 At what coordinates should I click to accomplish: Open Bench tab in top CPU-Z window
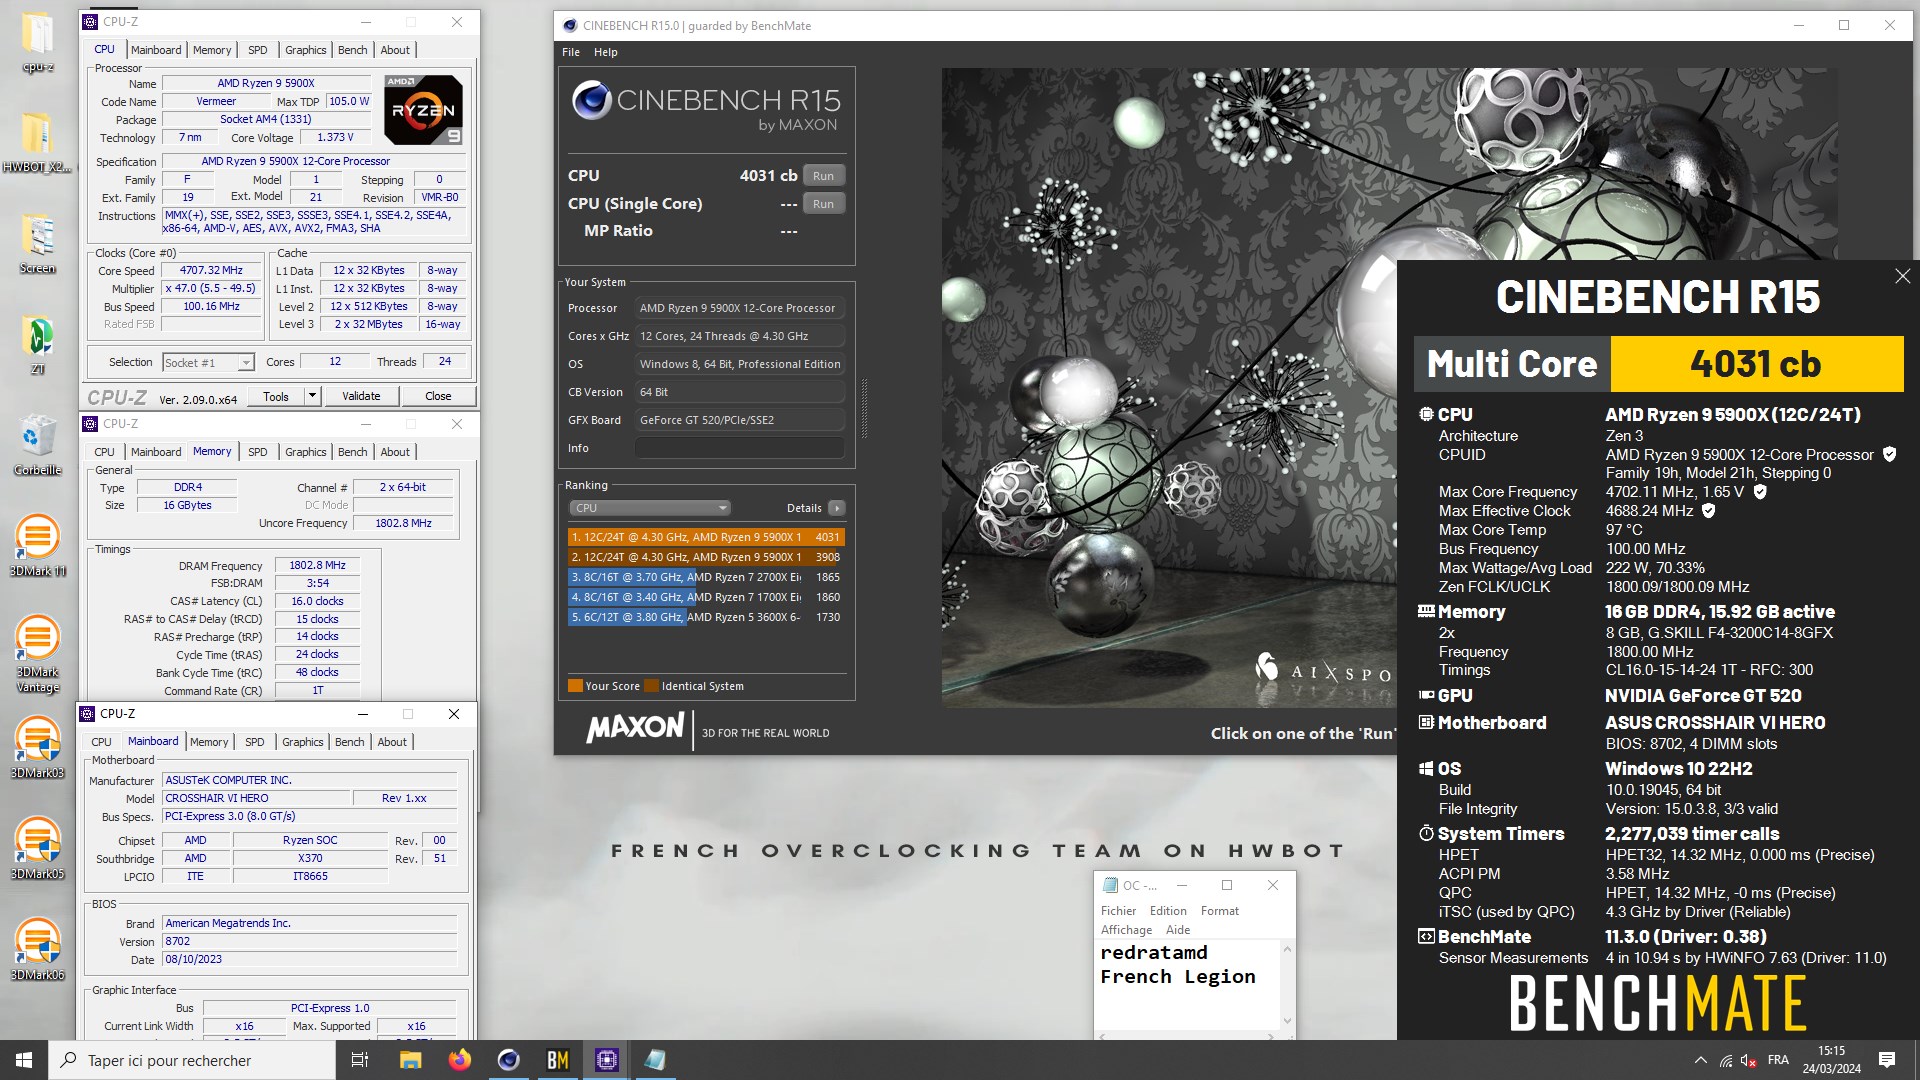point(352,50)
